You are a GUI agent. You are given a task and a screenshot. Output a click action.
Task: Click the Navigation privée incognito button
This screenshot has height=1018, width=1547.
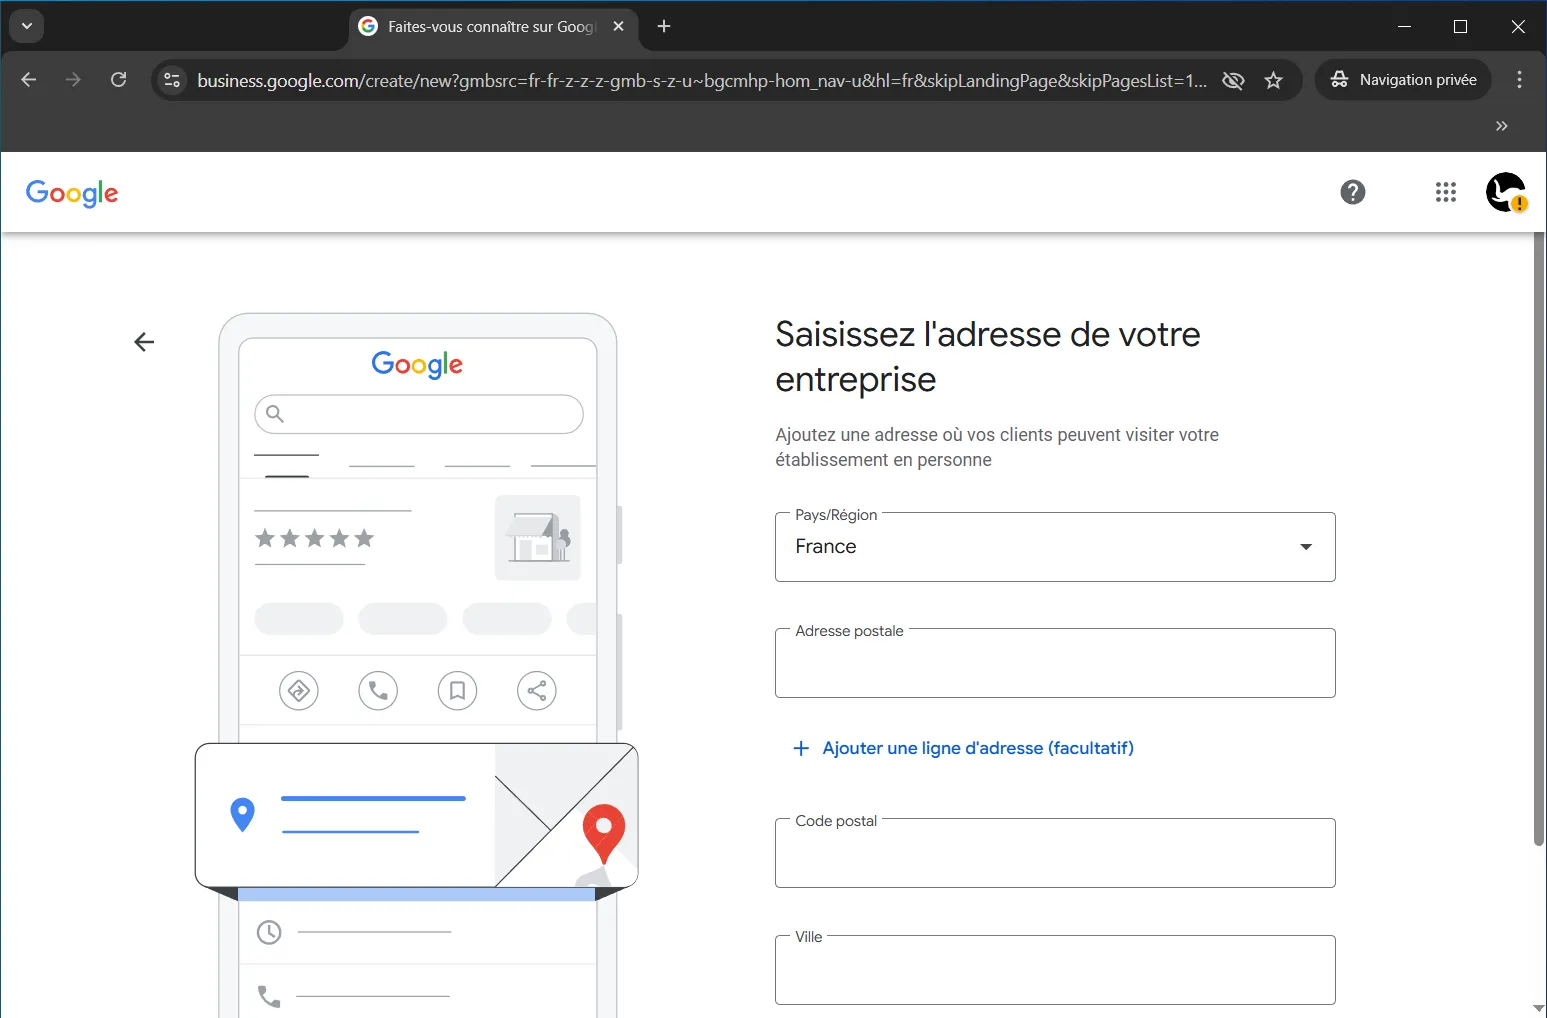pos(1403,80)
